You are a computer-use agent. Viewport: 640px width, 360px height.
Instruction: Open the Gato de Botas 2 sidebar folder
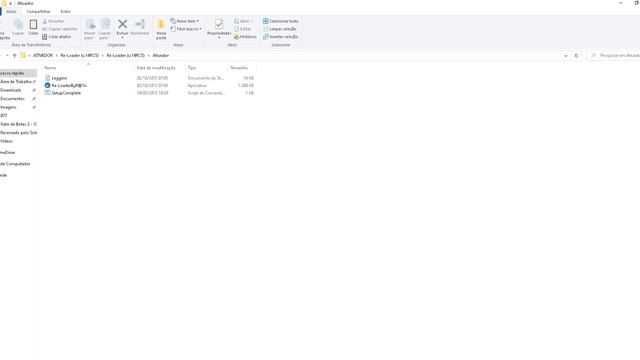pyautogui.click(x=18, y=124)
